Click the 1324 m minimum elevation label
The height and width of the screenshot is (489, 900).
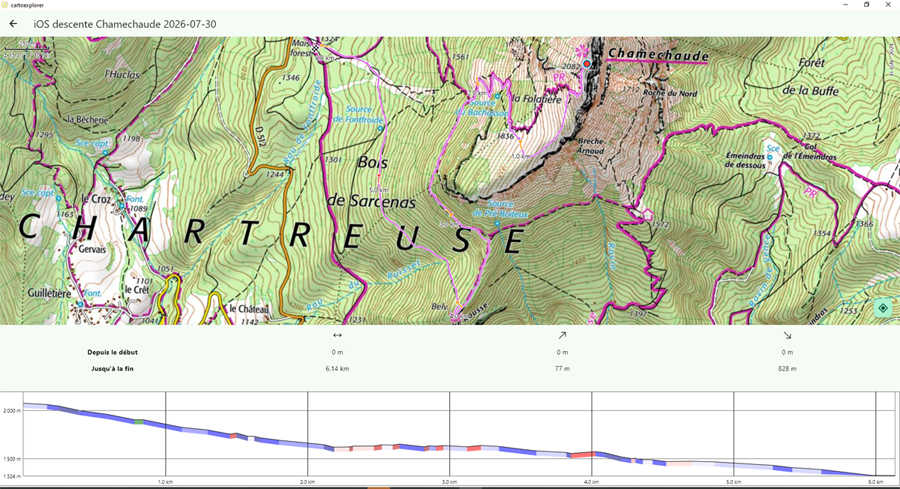(11, 476)
